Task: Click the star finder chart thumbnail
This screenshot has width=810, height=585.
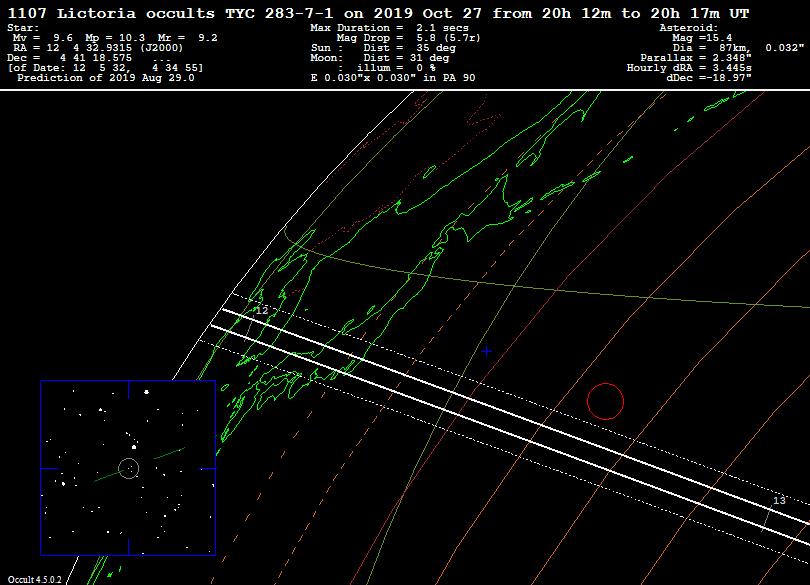Action: (128, 468)
